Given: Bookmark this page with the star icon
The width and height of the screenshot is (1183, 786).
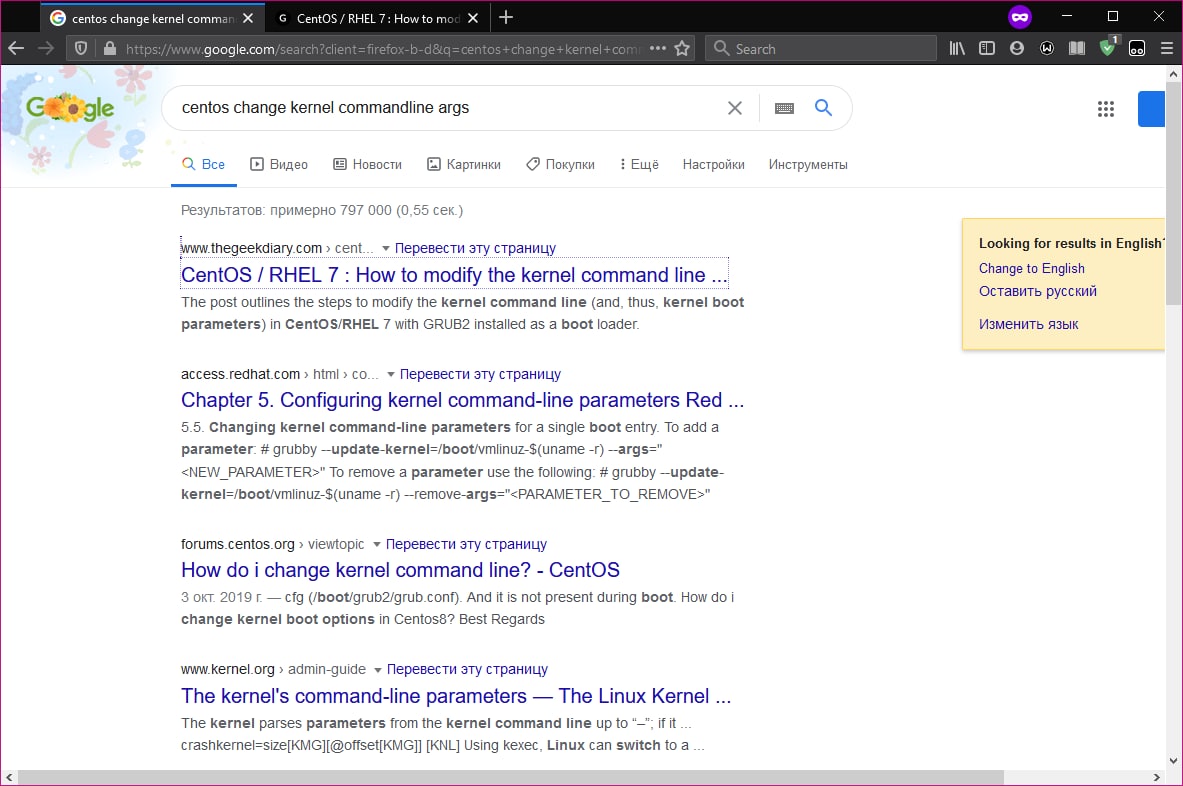Looking at the screenshot, I should (682, 49).
